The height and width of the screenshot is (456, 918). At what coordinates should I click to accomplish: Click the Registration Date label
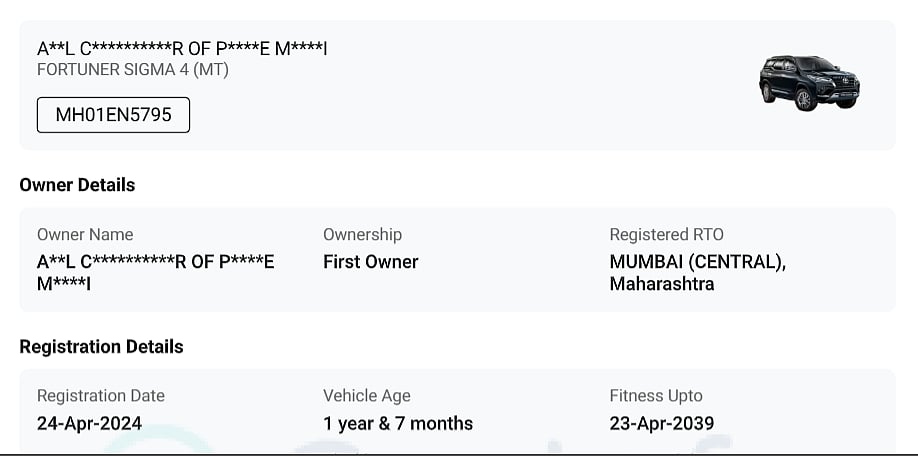click(x=101, y=396)
